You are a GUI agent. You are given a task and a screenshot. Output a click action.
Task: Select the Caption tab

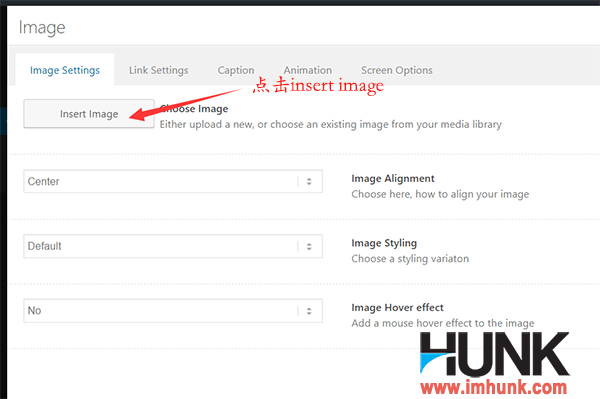coord(236,70)
